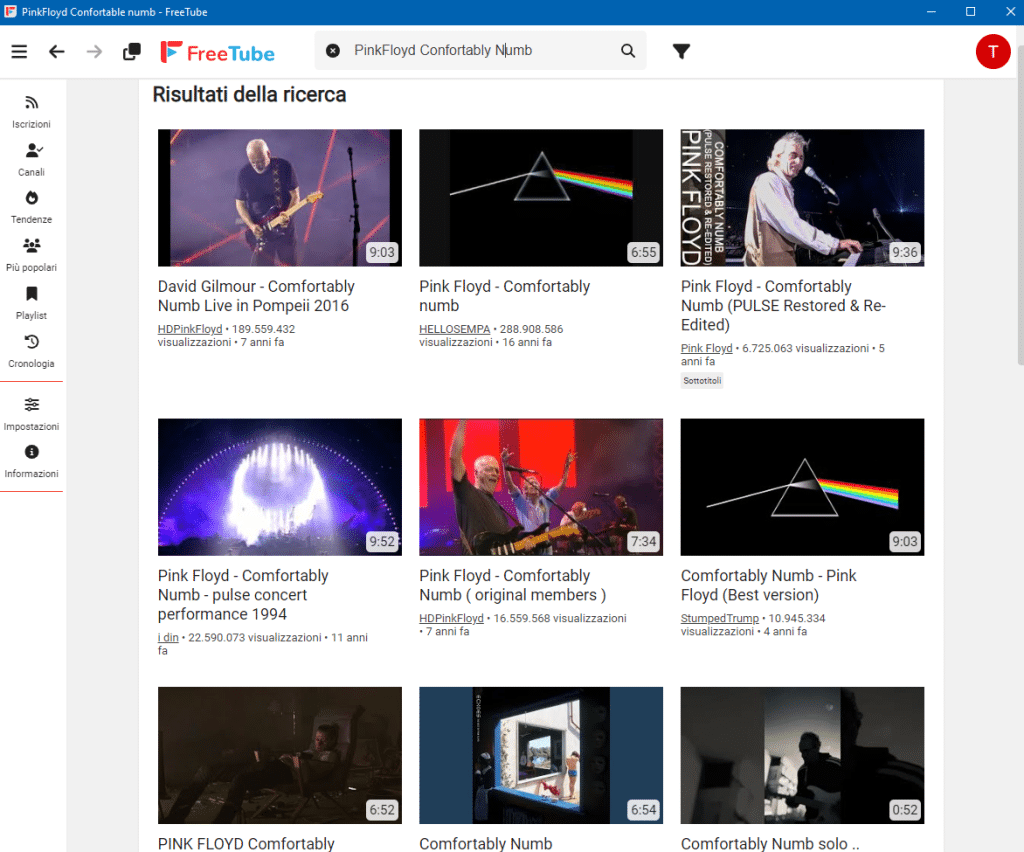Open the Best version prism thumbnail
The width and height of the screenshot is (1024, 852).
(802, 487)
